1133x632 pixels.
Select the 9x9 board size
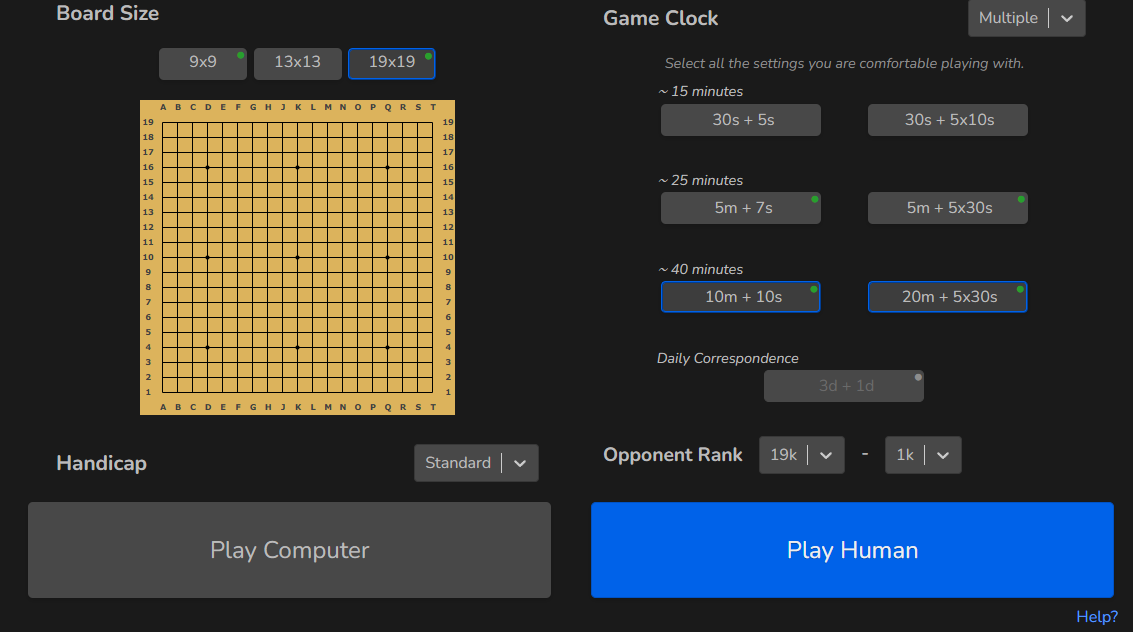pos(203,63)
